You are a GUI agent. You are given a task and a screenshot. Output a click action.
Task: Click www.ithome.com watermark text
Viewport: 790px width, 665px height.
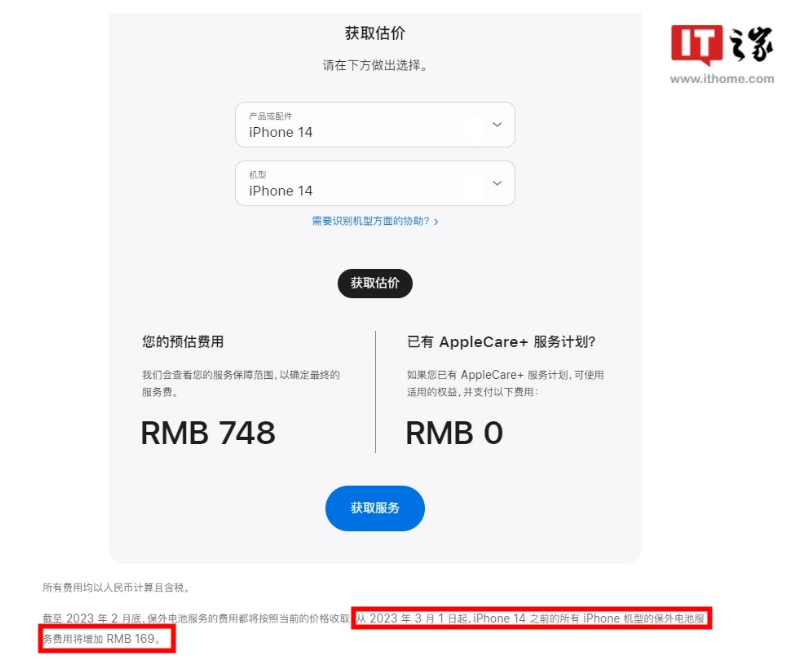click(721, 79)
